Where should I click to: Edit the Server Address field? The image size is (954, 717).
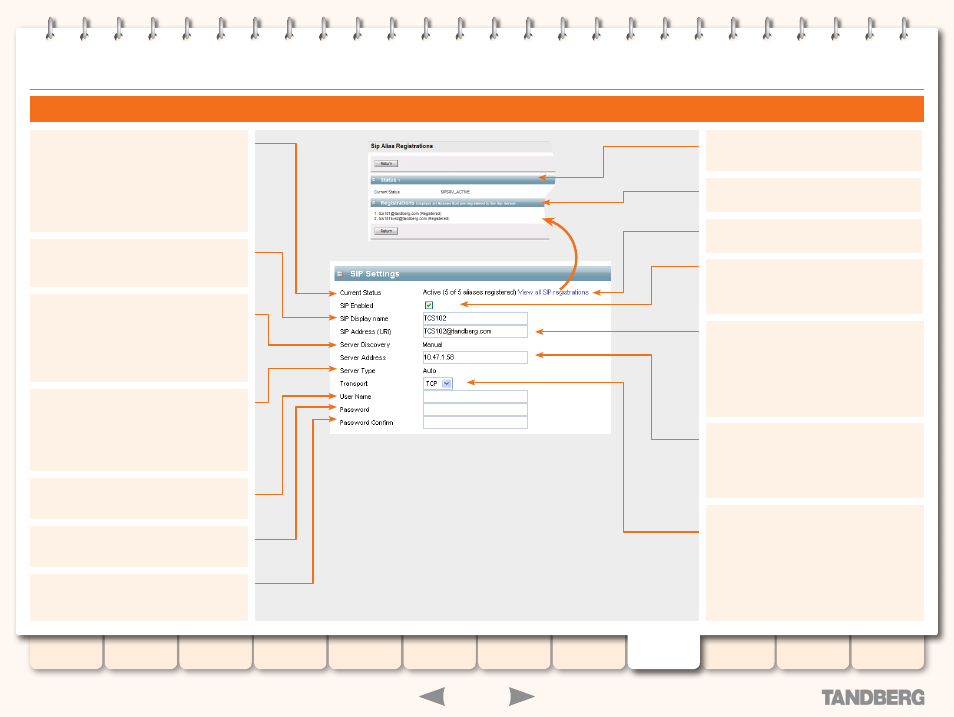[475, 357]
